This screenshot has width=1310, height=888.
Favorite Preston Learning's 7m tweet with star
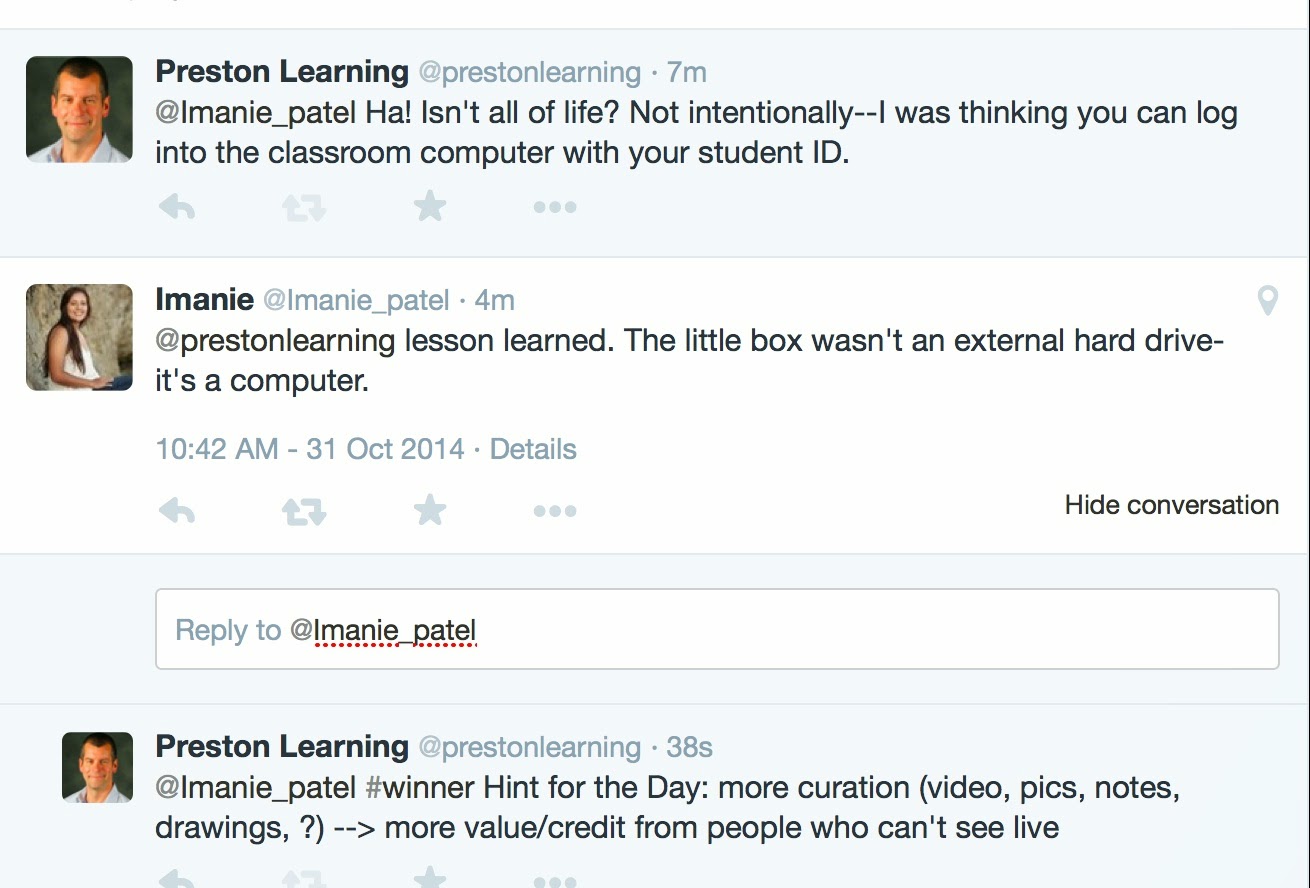tap(430, 207)
